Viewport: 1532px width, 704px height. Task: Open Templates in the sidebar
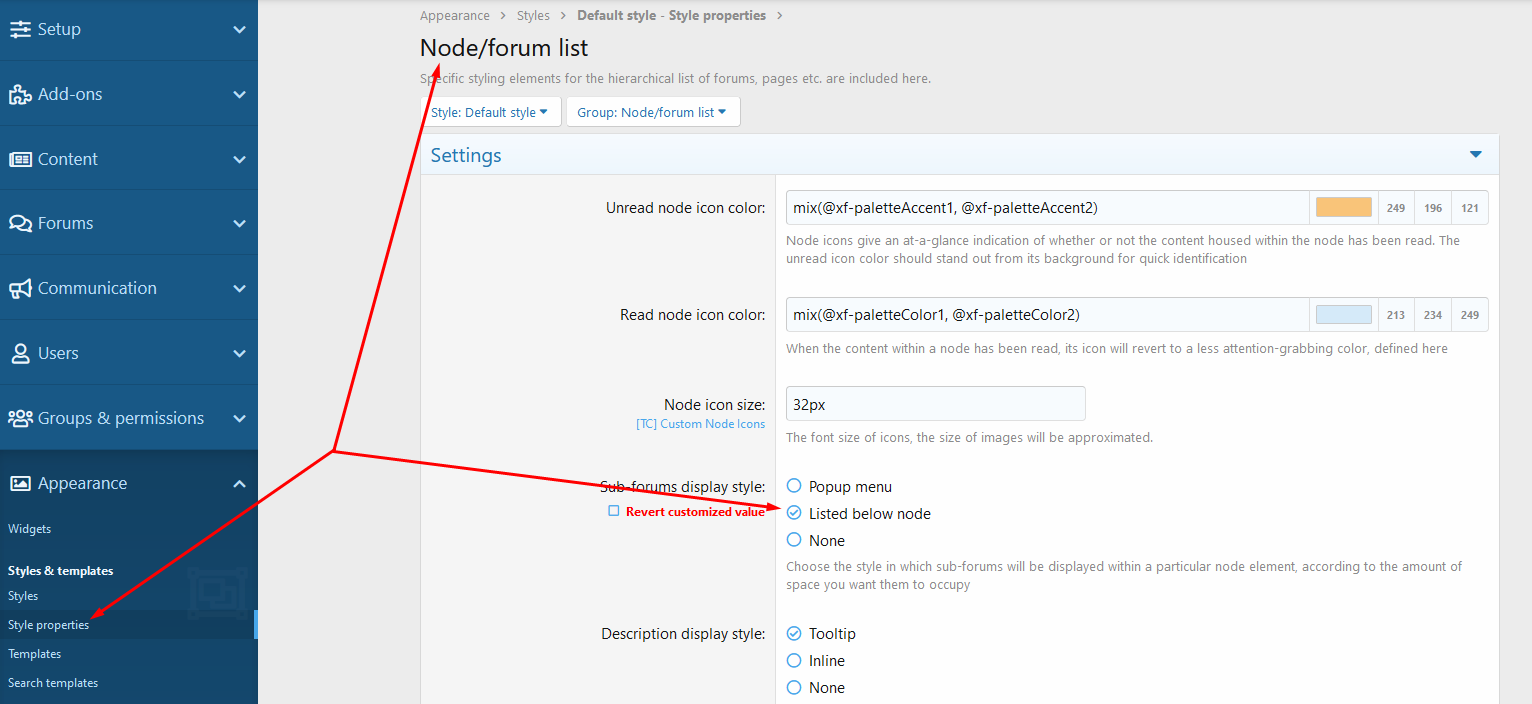tap(35, 654)
